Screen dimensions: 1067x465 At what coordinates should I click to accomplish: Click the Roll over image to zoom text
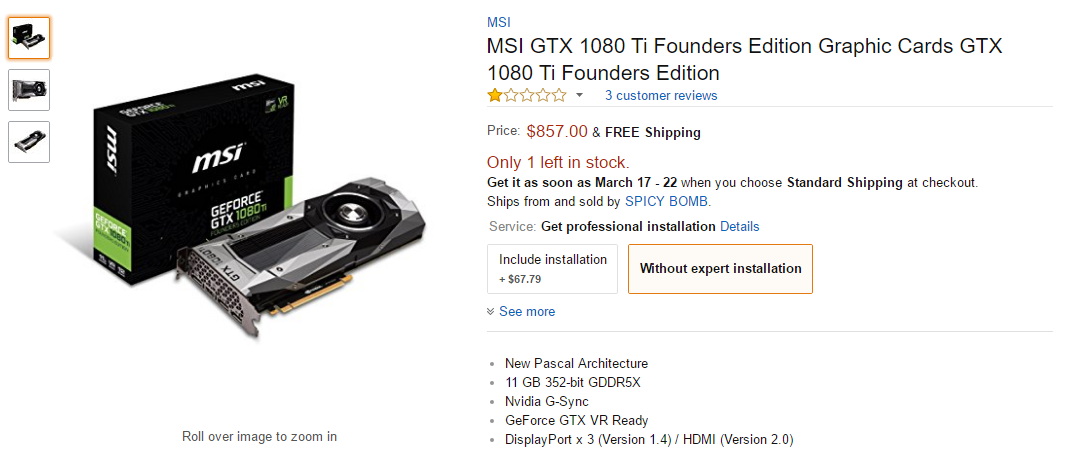(x=259, y=437)
